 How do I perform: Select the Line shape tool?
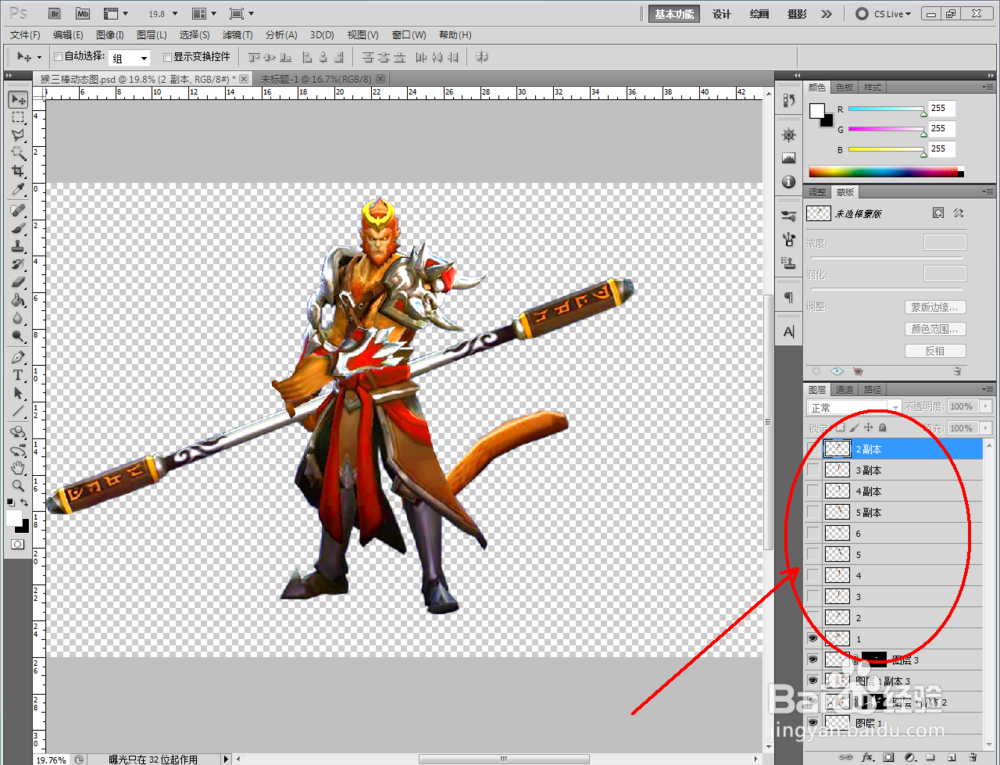[18, 411]
